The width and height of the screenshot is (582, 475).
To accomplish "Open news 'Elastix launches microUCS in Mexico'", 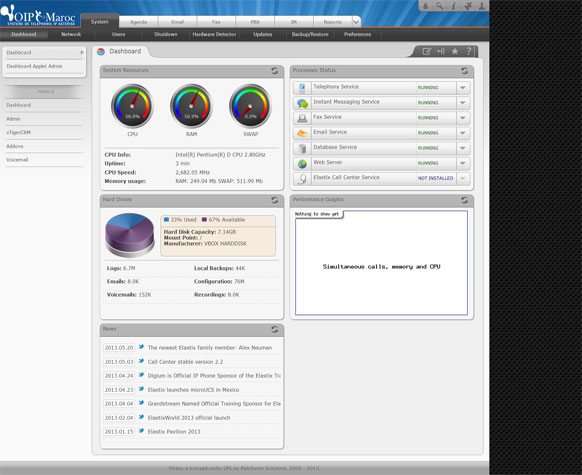I will coord(193,390).
